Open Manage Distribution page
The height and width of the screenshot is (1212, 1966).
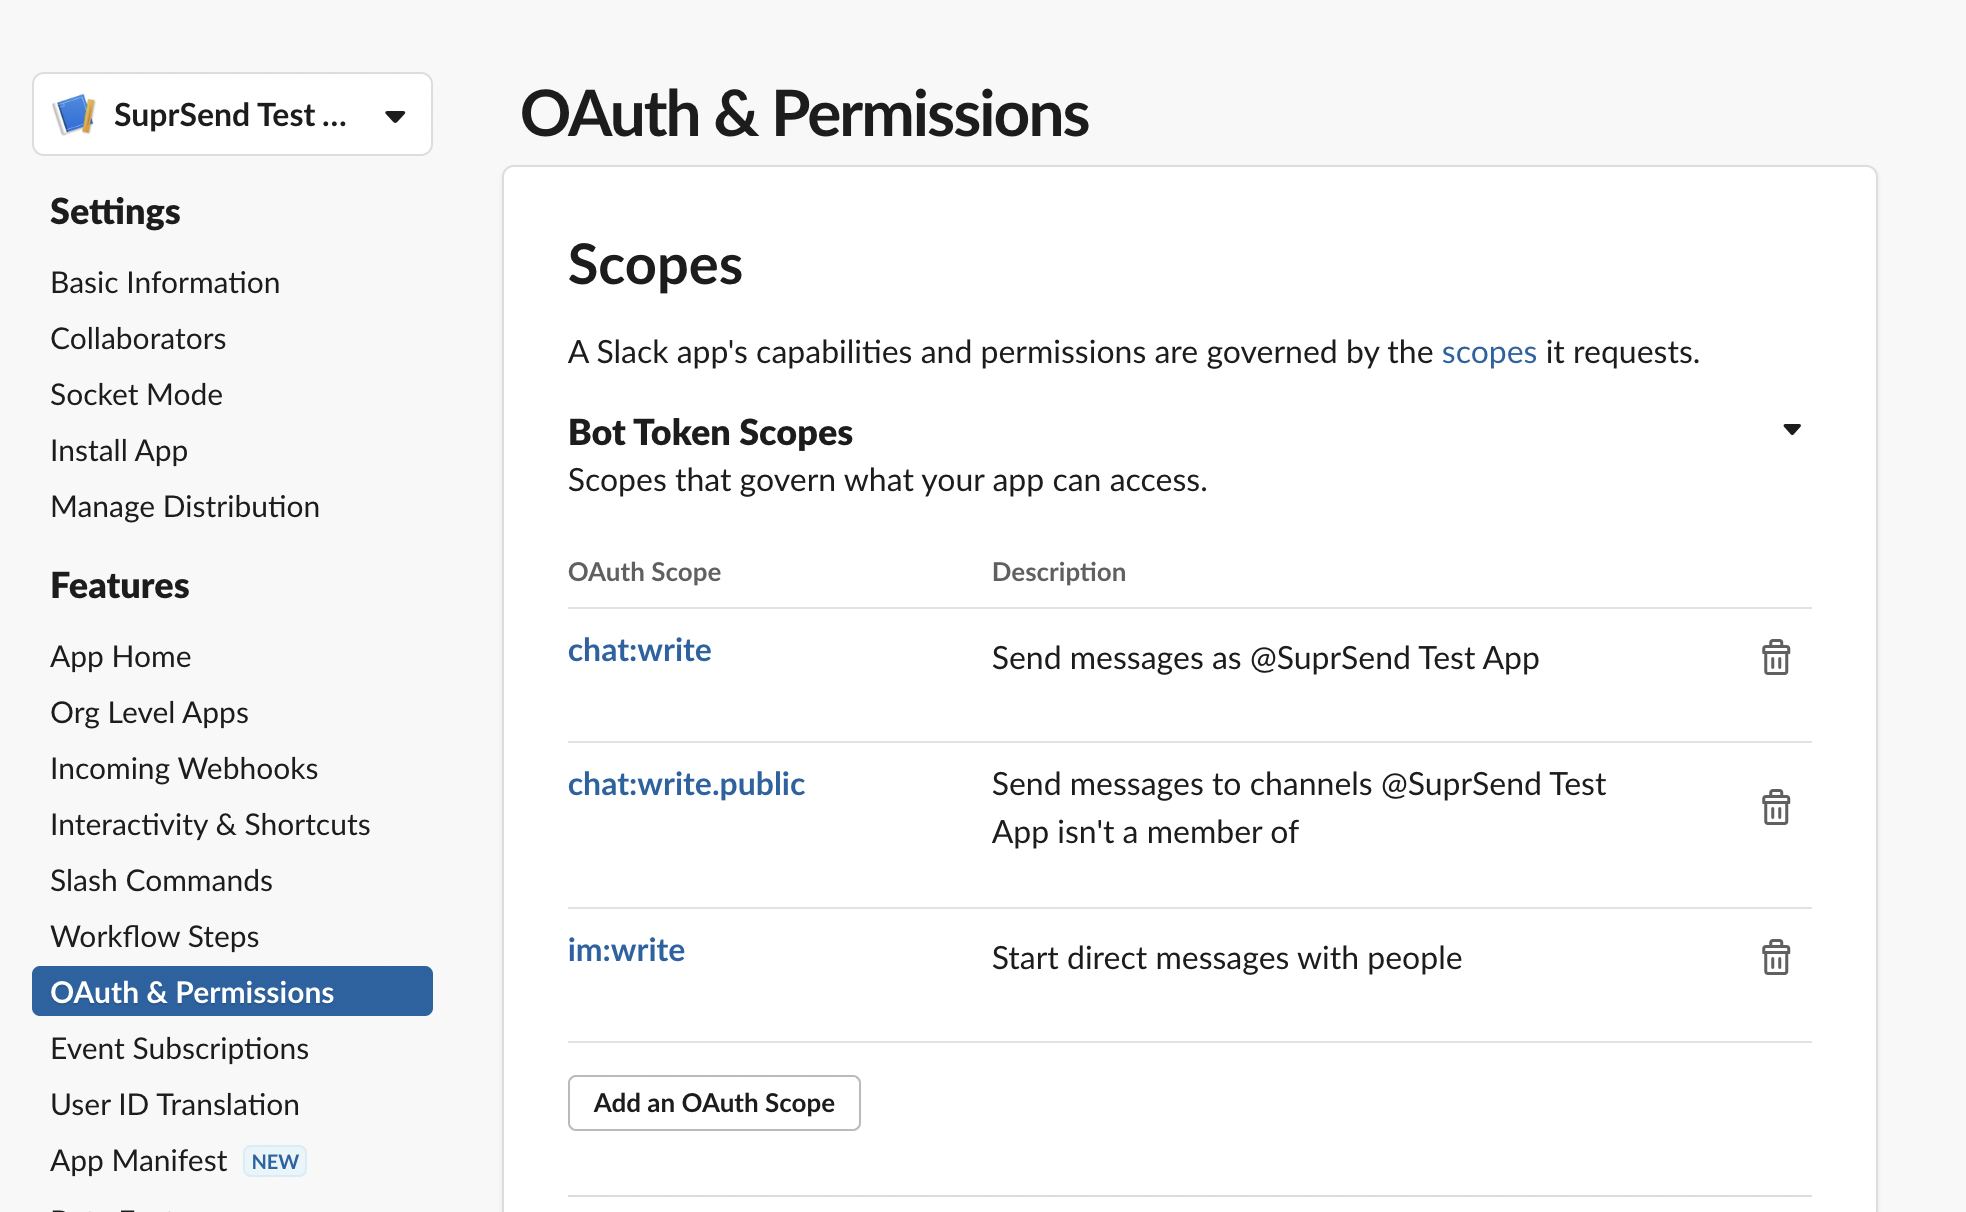[x=185, y=507]
